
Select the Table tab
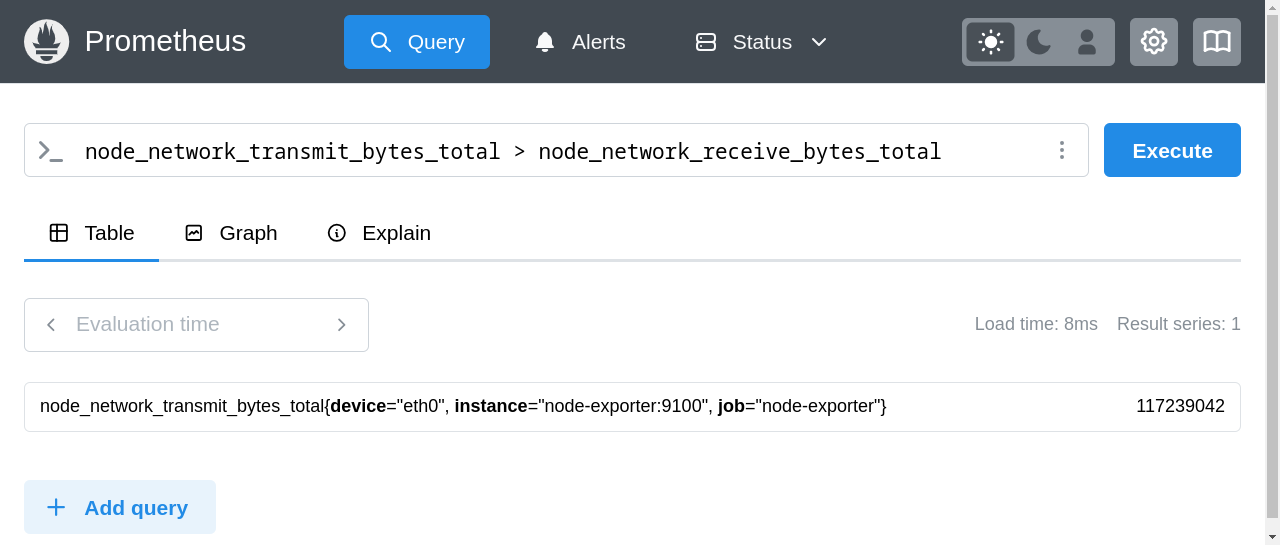coord(91,233)
